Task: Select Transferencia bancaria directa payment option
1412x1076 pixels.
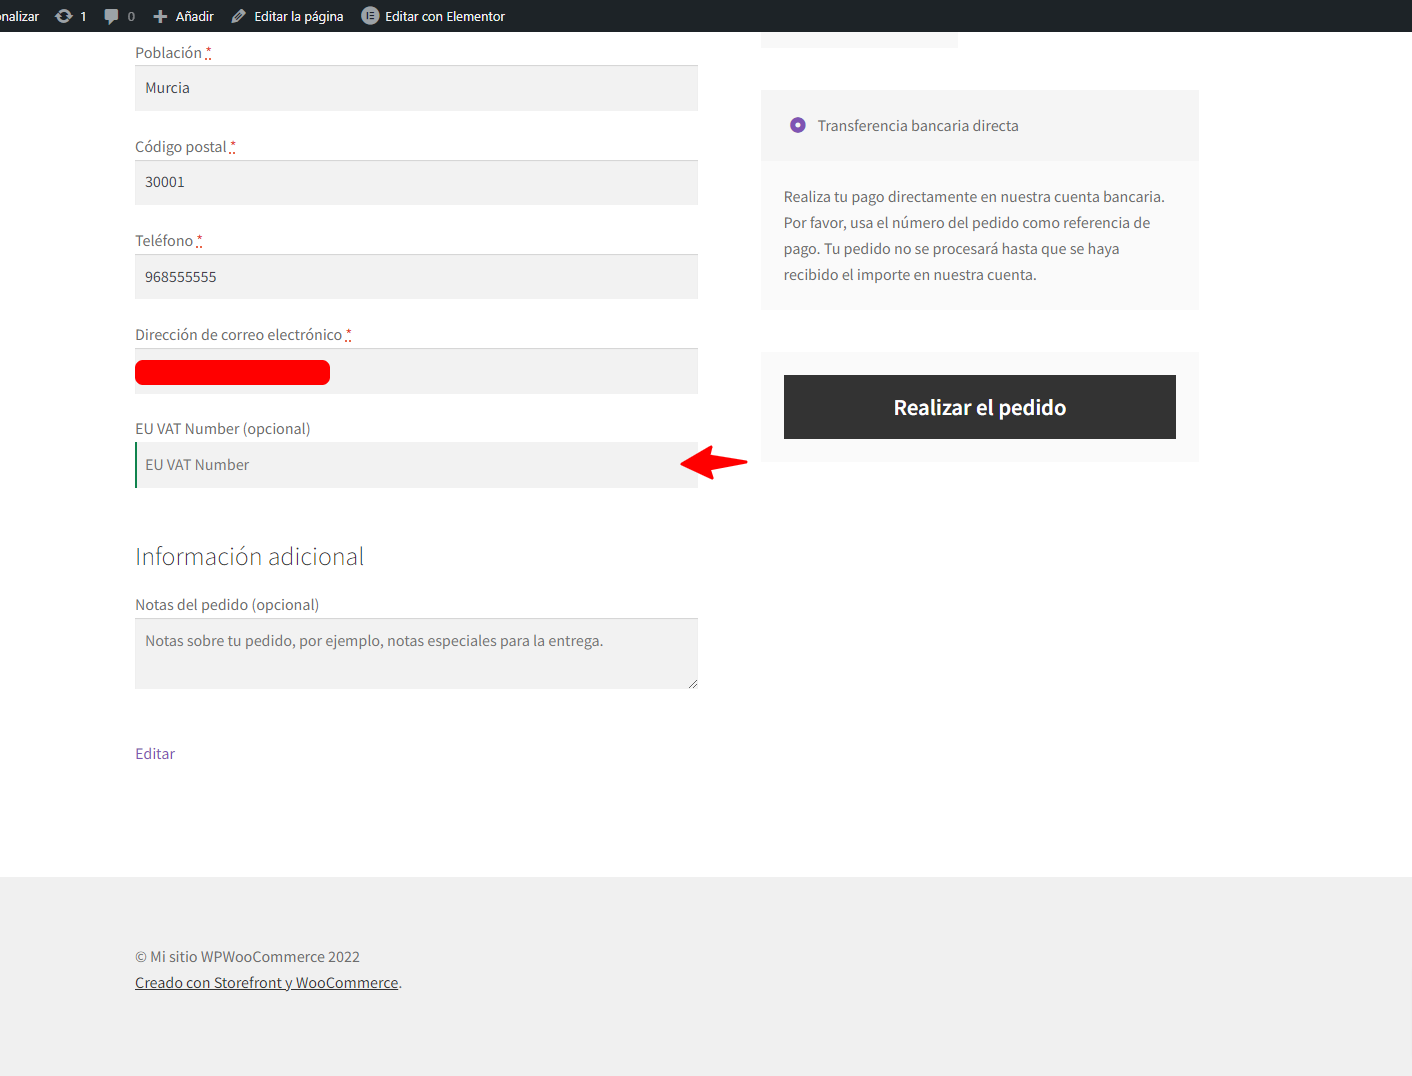Action: 798,125
